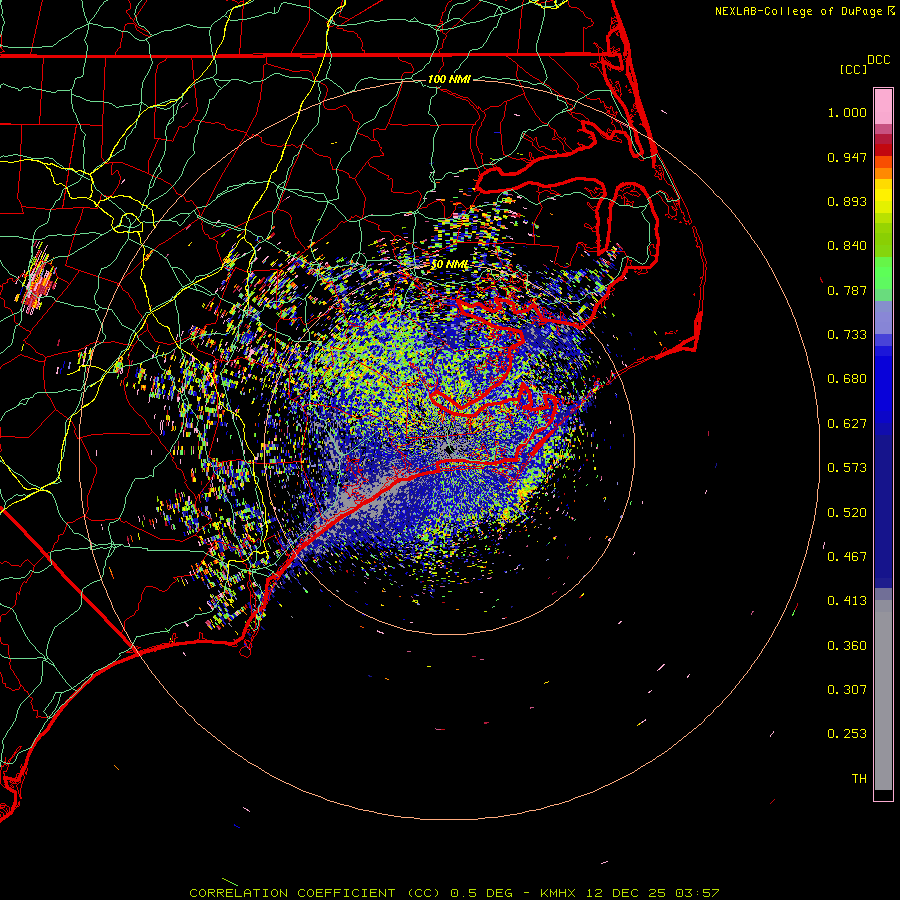Pick the lavender swatch near 0.733
This screenshot has width=900, height=900.
[883, 318]
